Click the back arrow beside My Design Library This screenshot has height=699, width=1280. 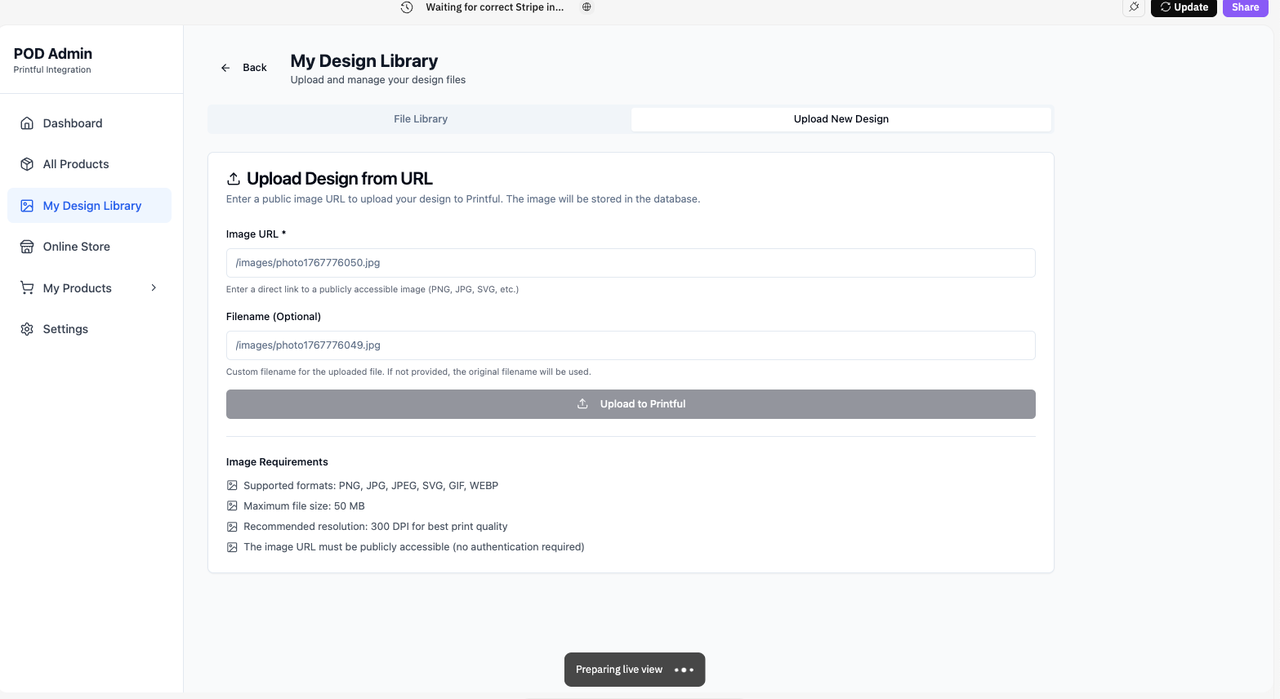coord(225,67)
